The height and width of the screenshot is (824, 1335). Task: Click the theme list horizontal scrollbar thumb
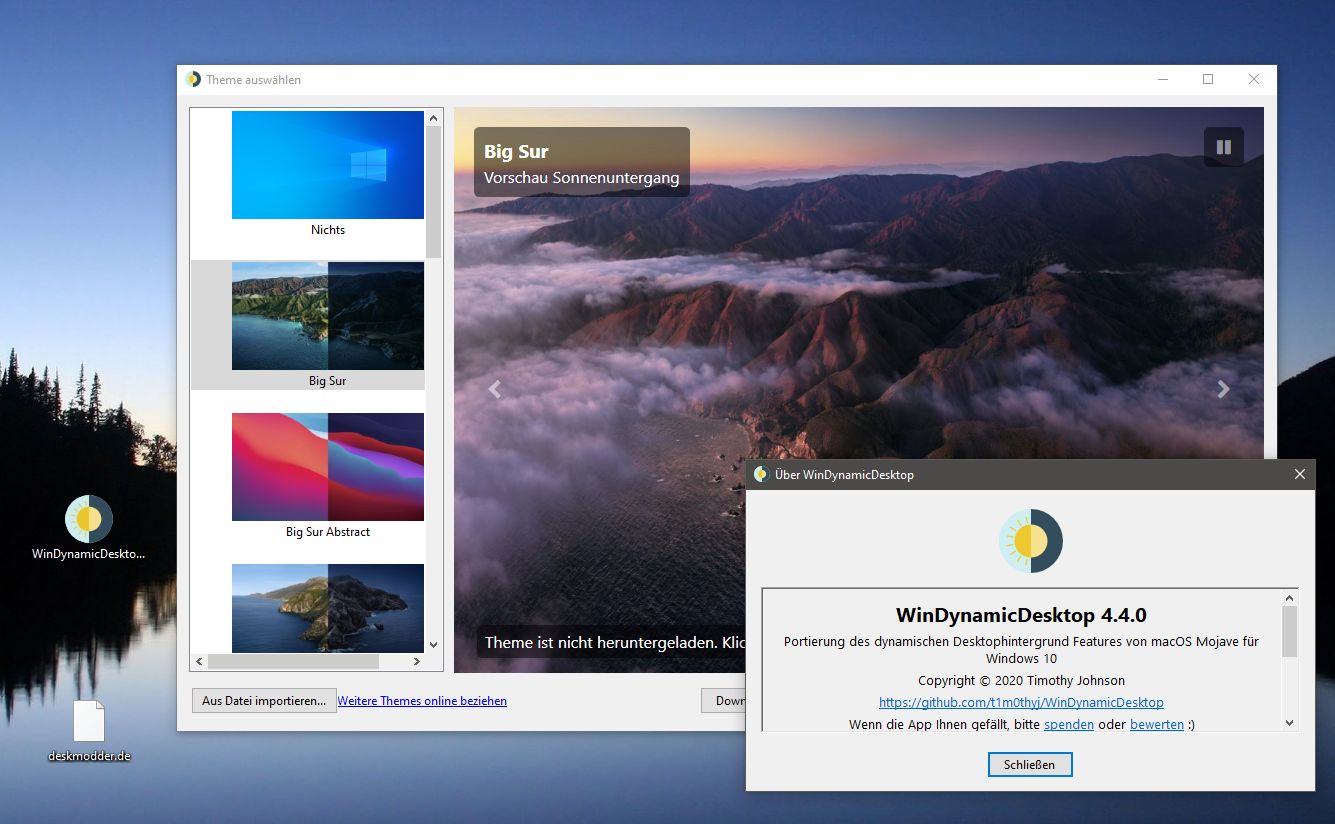tap(293, 661)
